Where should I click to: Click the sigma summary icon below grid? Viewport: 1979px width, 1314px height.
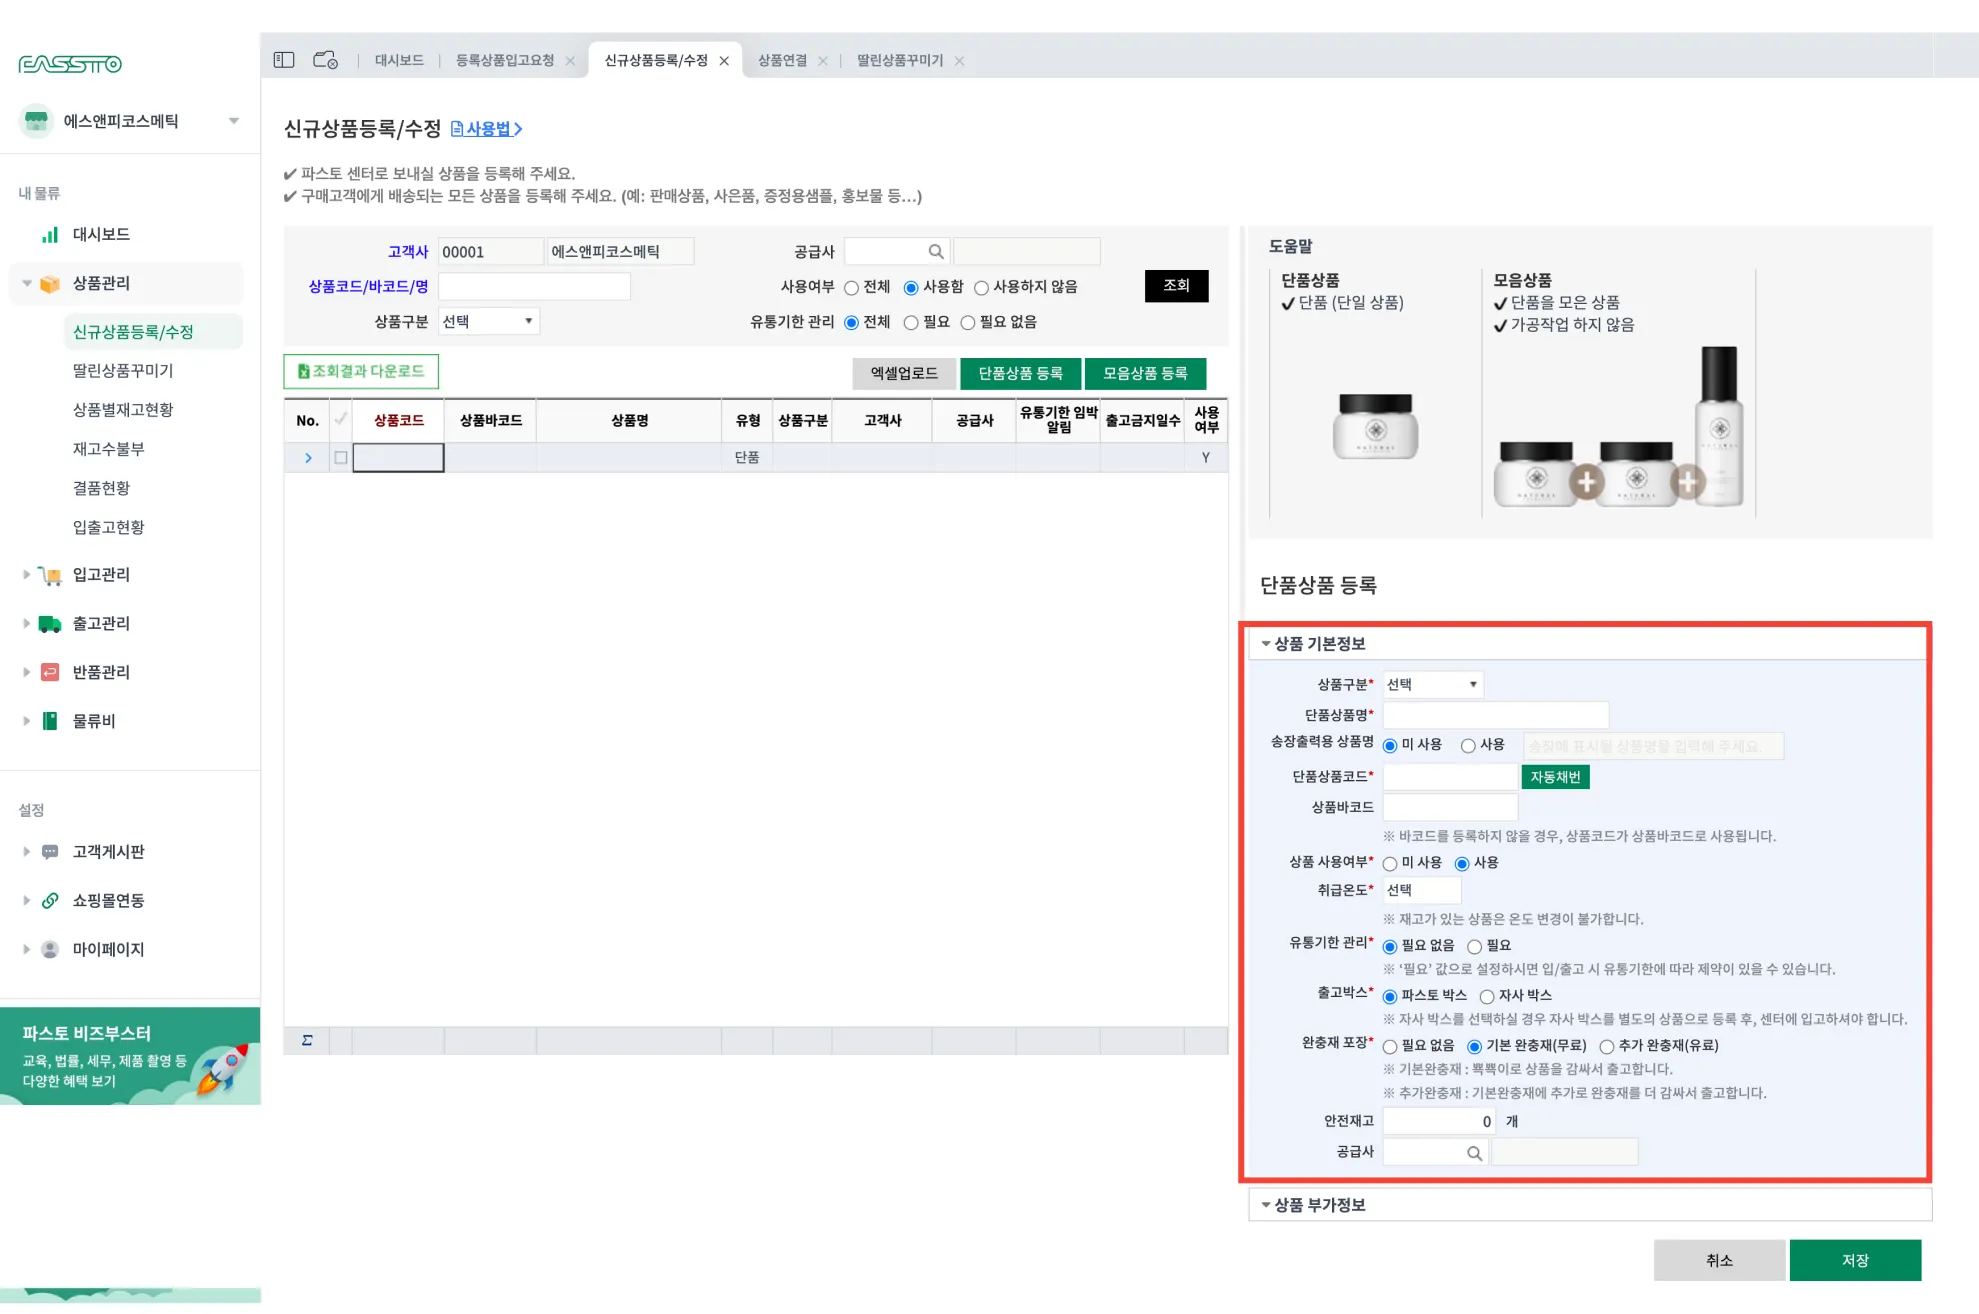pos(307,1041)
